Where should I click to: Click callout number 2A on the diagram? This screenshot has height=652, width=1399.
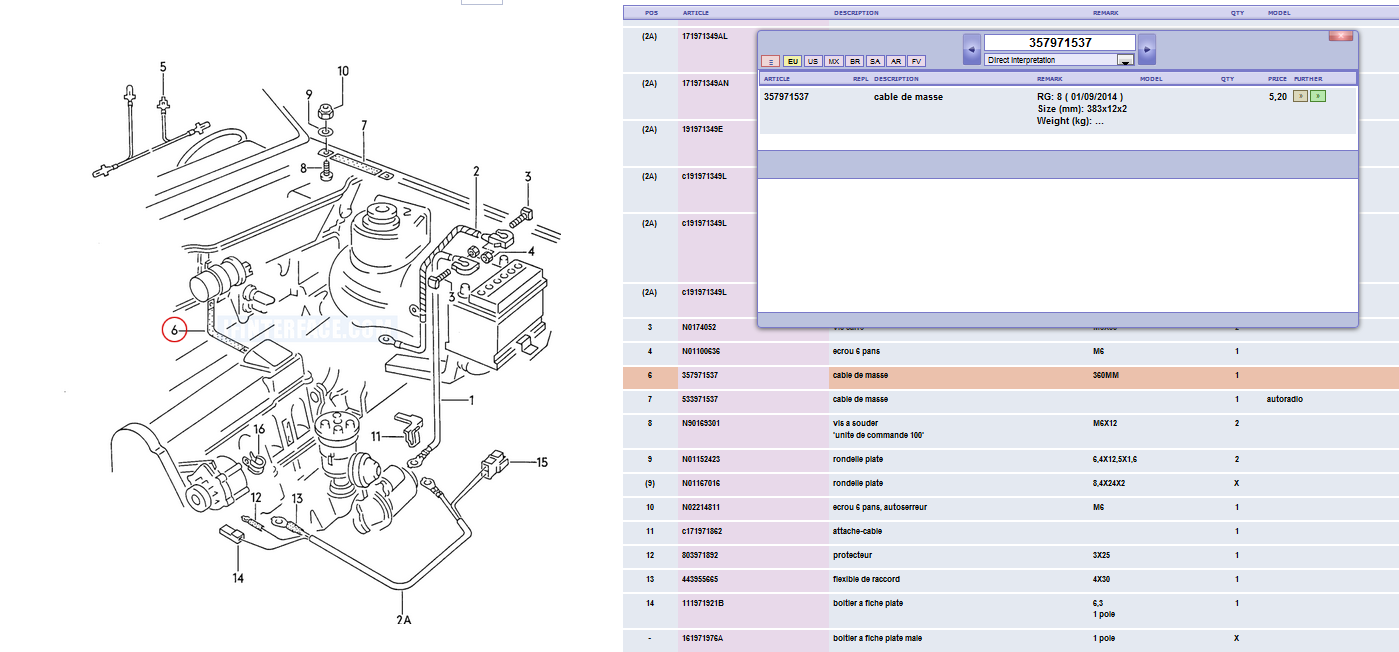pos(403,620)
